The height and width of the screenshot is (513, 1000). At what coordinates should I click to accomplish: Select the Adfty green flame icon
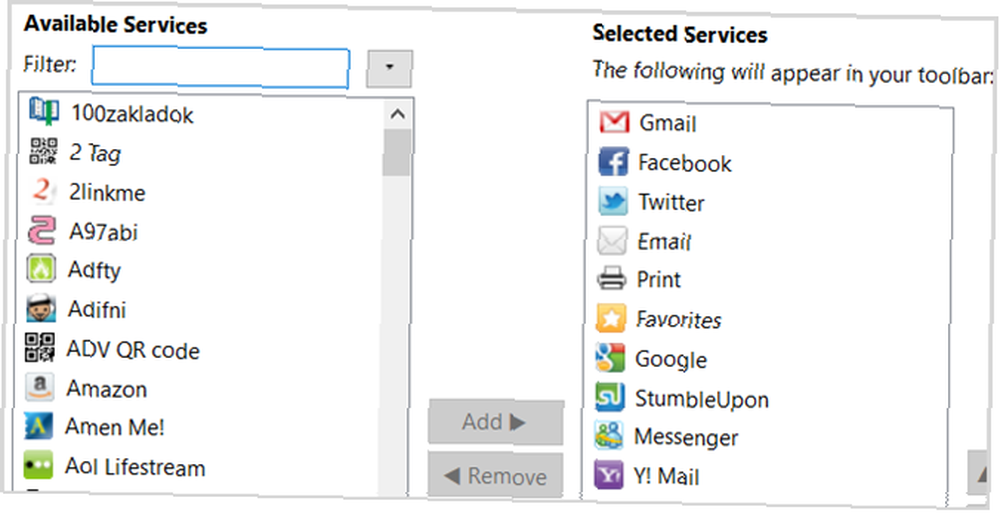pyautogui.click(x=41, y=269)
